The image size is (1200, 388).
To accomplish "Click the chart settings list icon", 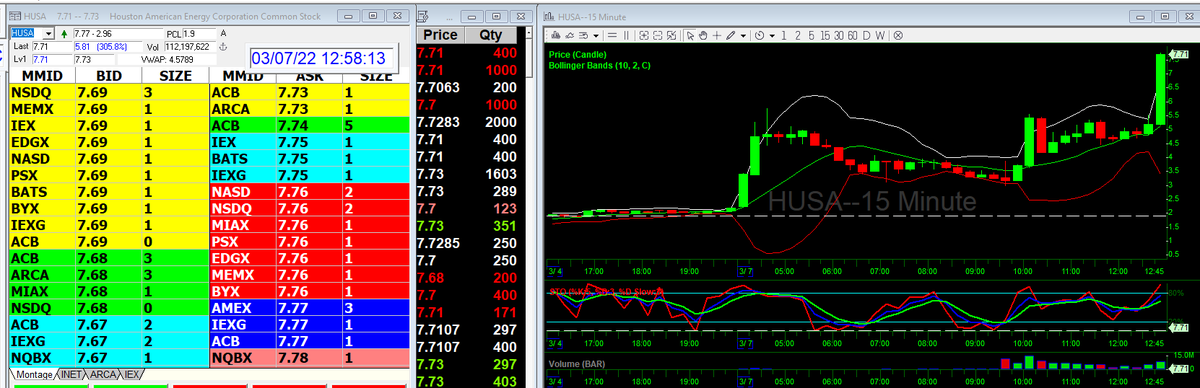I will point(583,35).
